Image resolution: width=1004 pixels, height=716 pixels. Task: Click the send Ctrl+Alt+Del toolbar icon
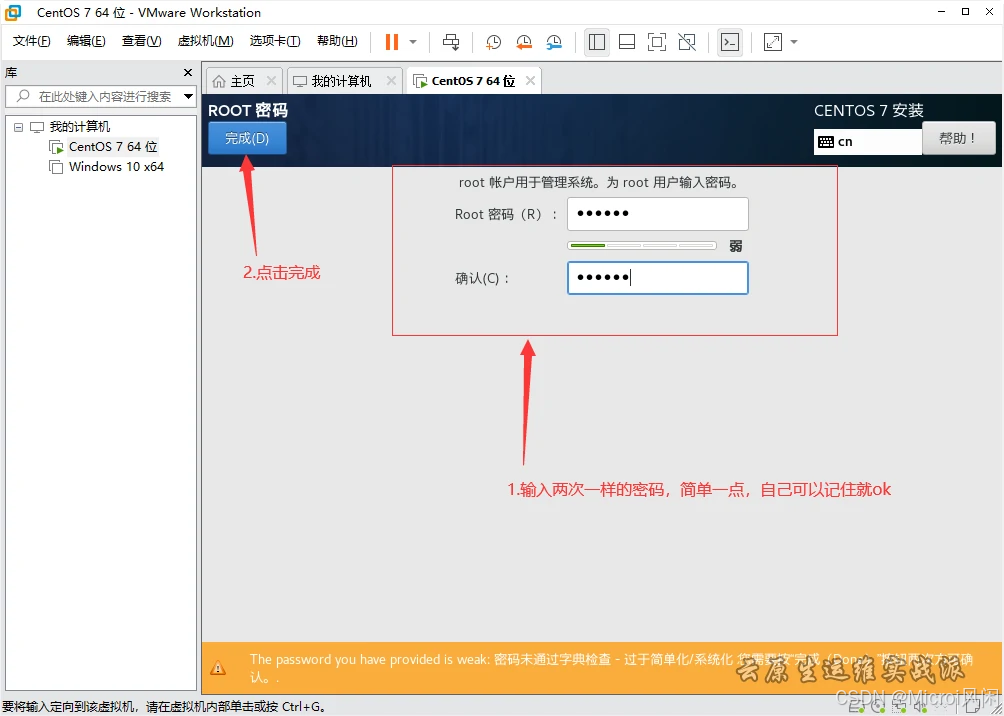point(451,42)
